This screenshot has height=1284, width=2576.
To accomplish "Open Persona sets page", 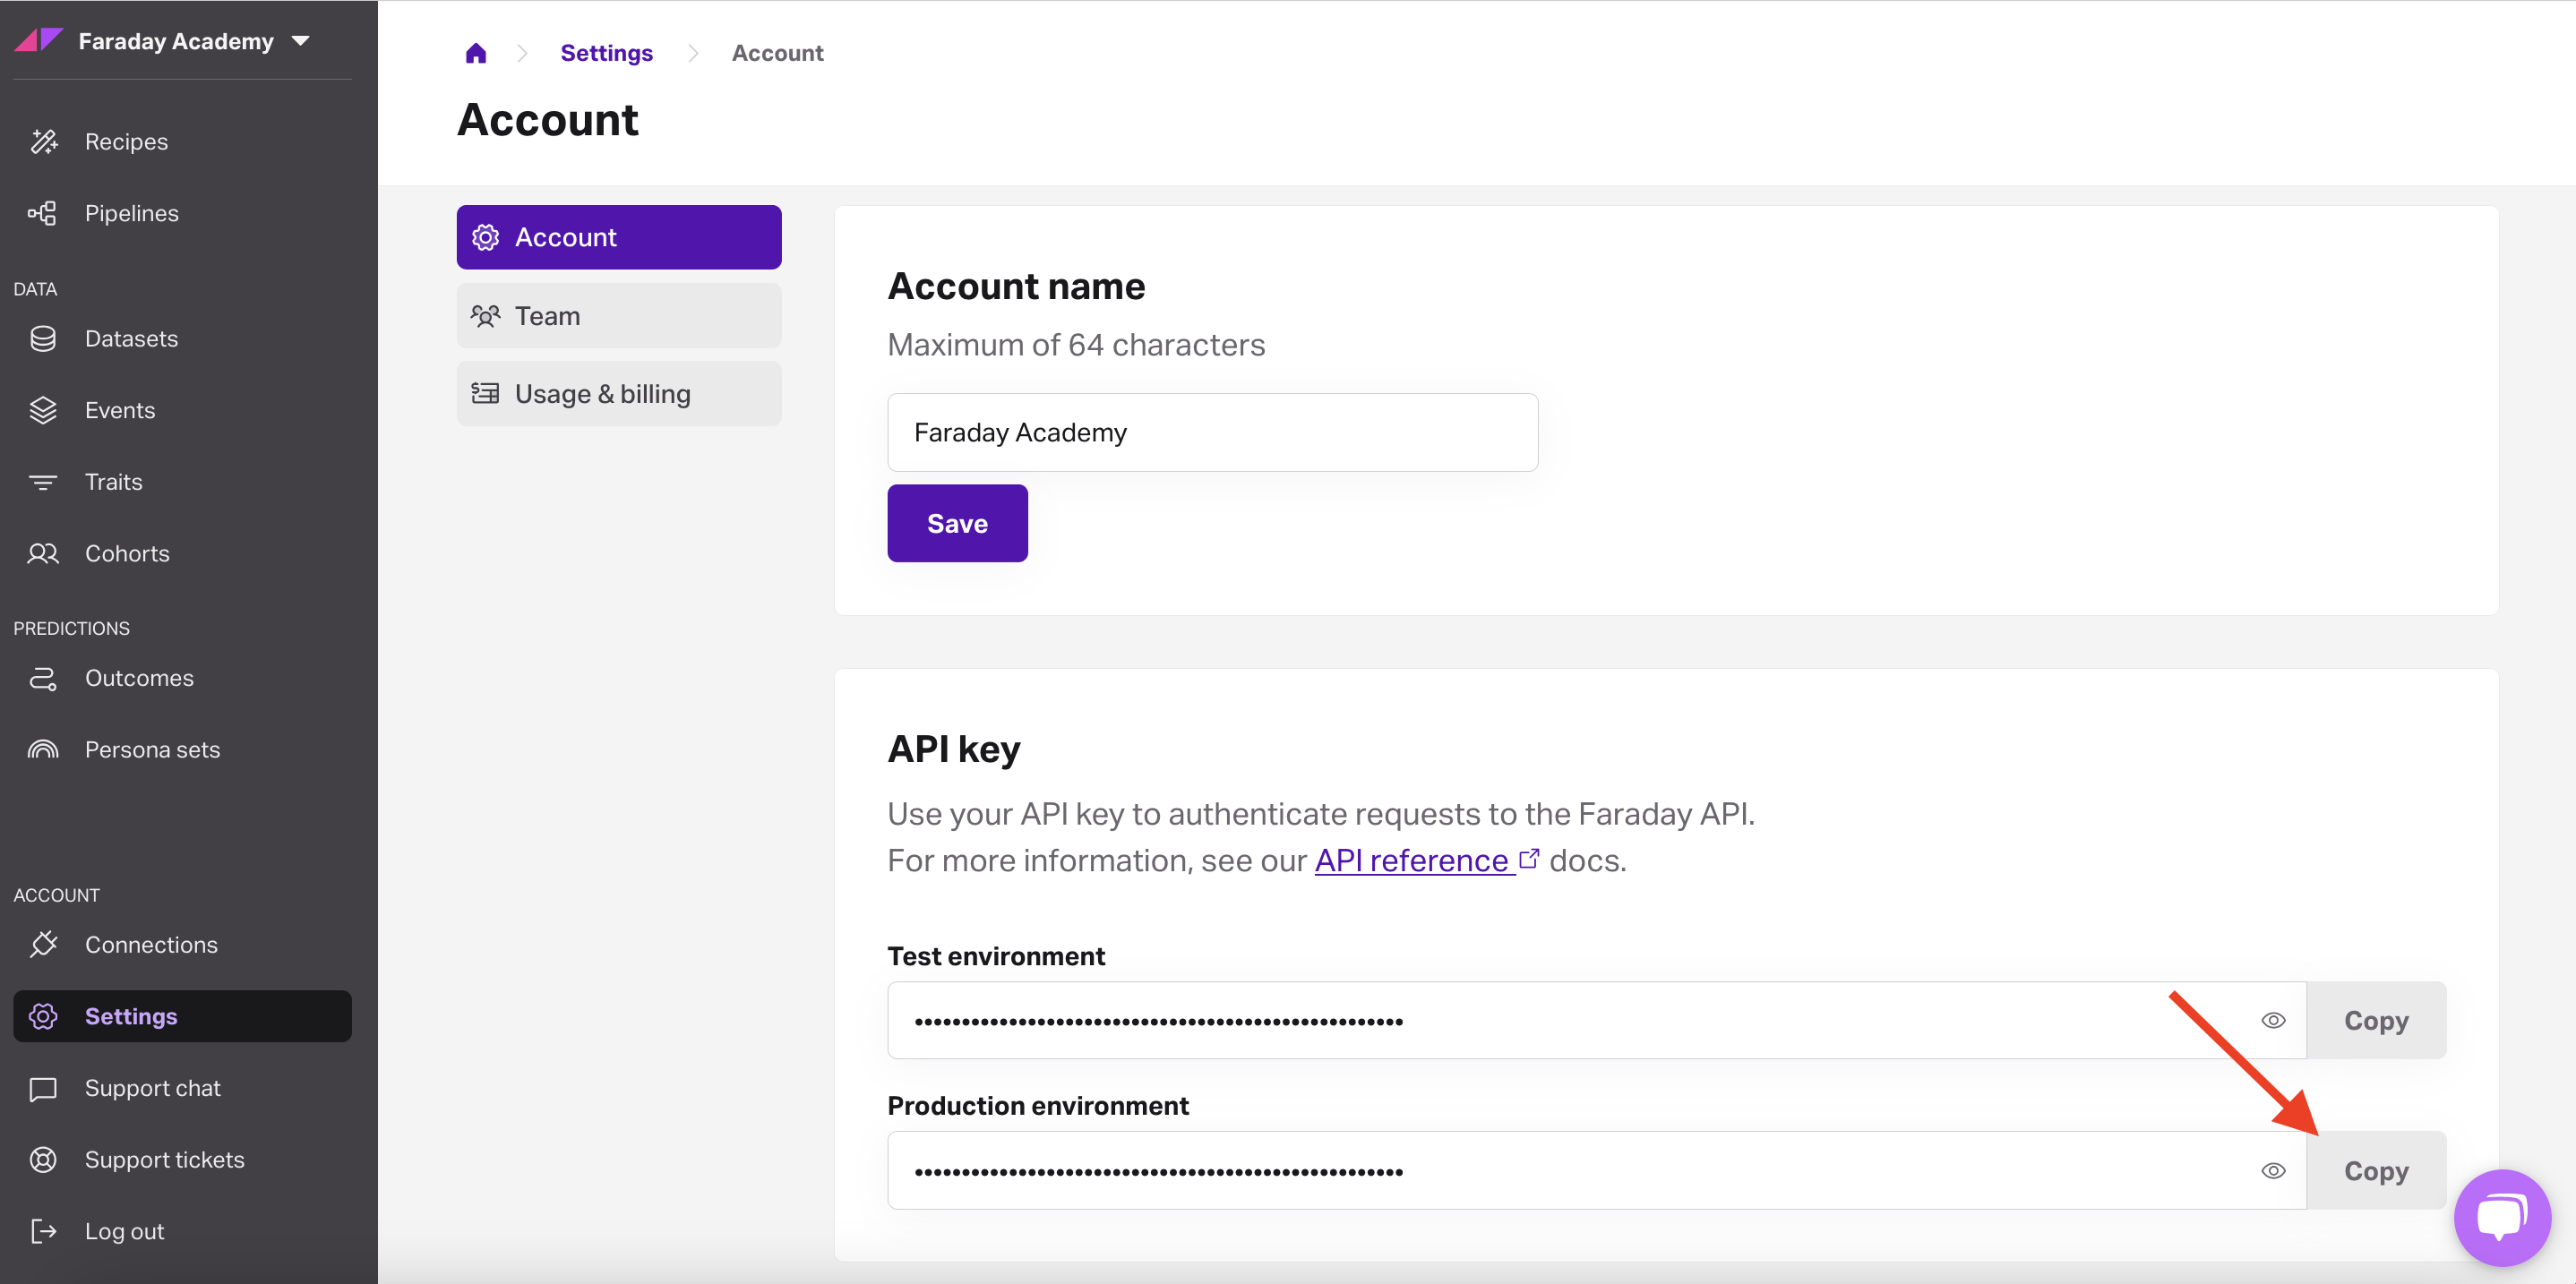I will (x=152, y=749).
